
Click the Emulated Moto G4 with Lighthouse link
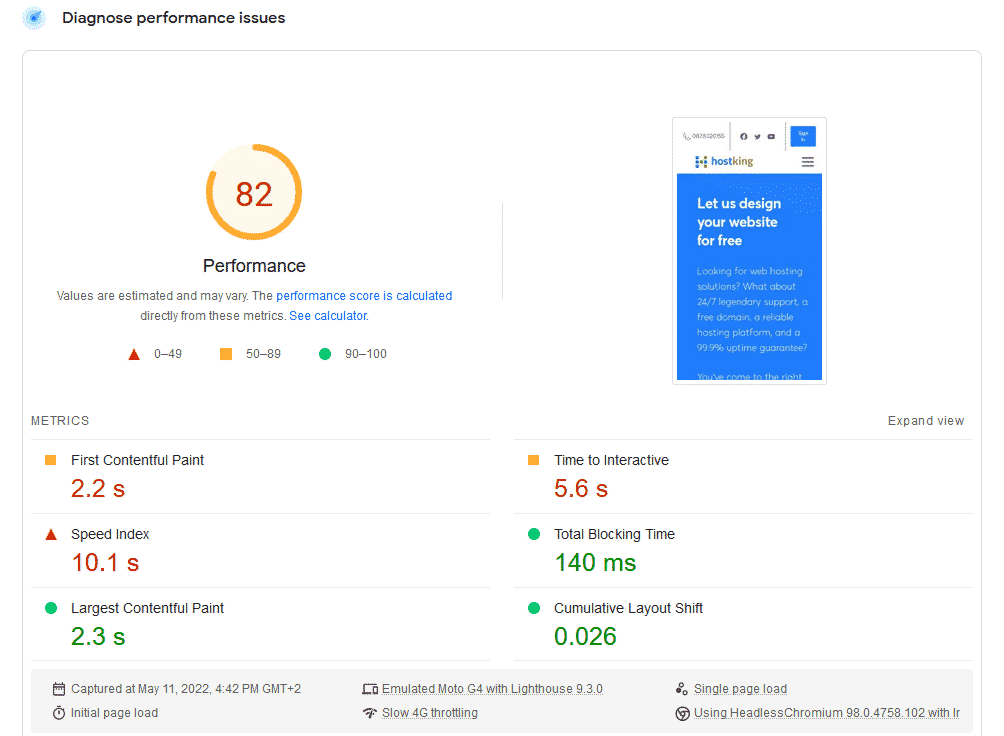[492, 689]
